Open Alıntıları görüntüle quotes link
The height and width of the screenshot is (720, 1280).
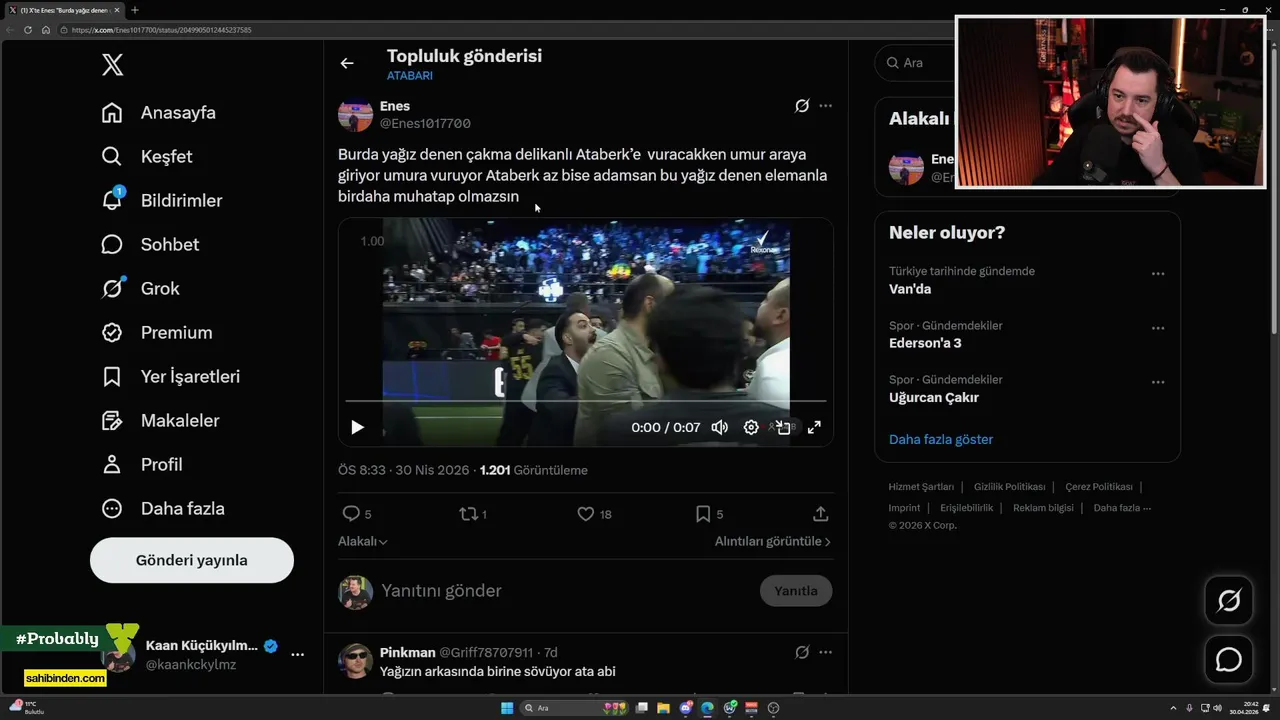tap(772, 541)
